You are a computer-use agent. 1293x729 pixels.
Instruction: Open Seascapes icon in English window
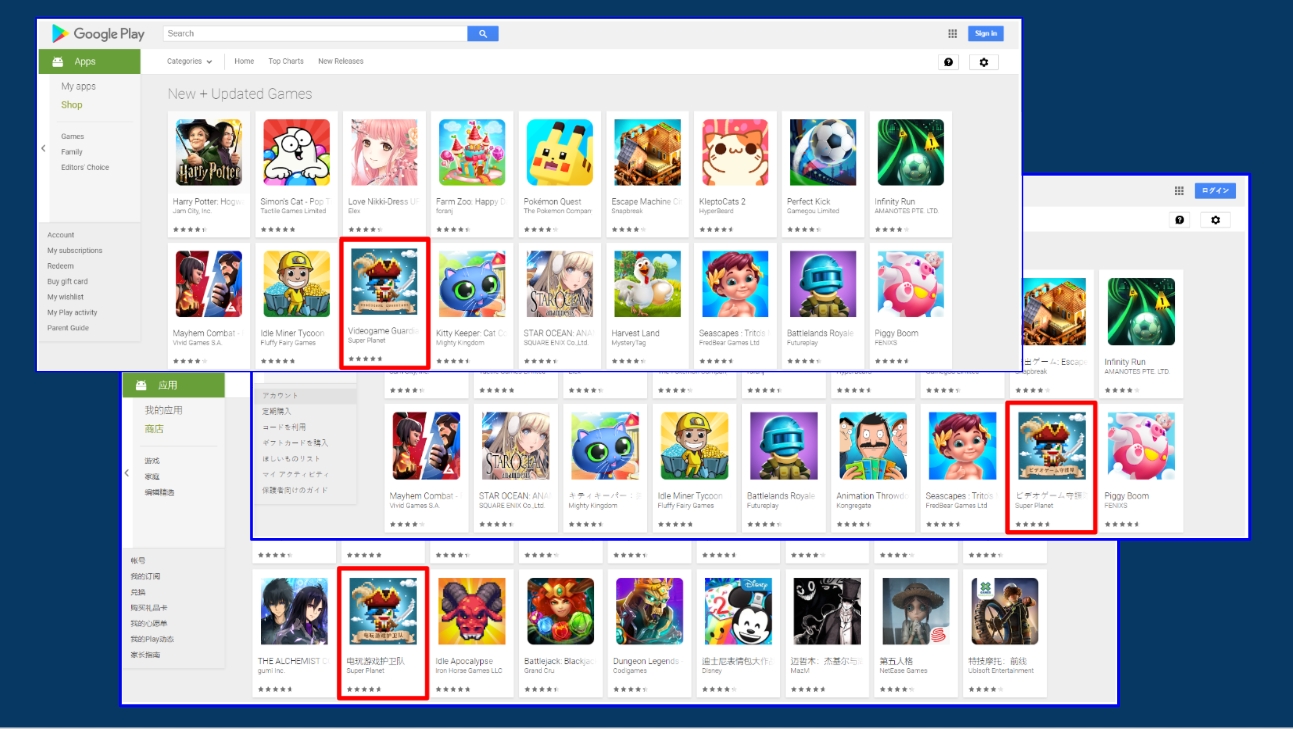(x=735, y=284)
